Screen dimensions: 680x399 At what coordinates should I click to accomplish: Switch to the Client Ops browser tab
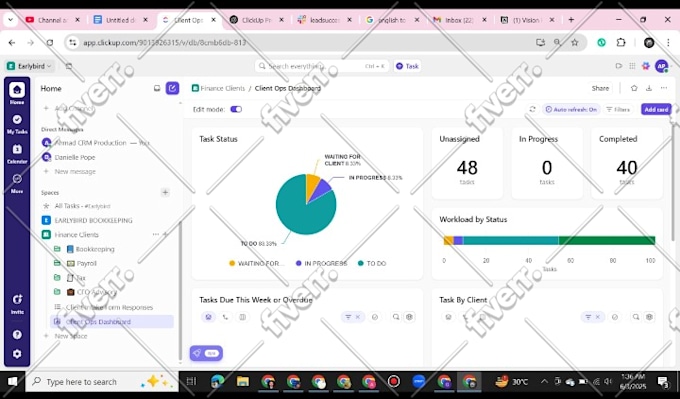pos(189,20)
